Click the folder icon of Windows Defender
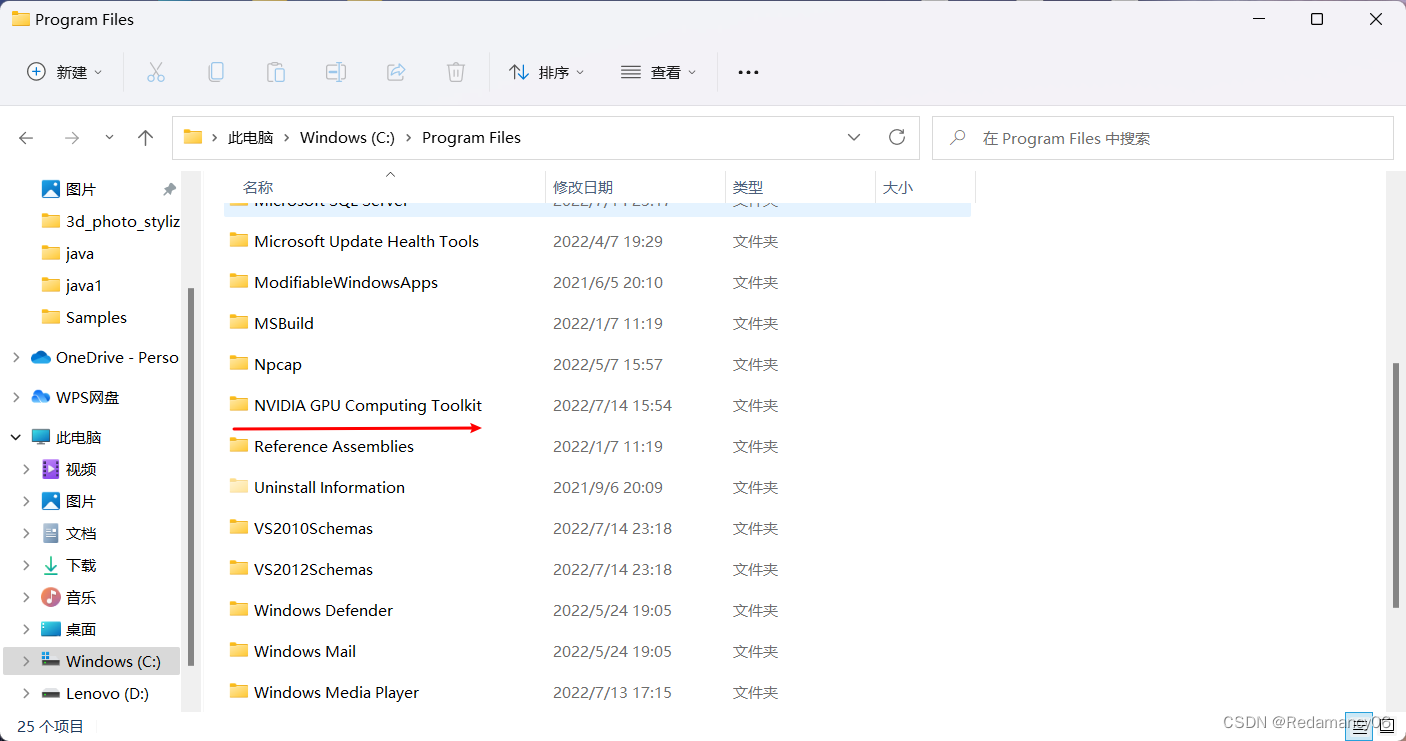The image size is (1406, 741). pos(238,610)
